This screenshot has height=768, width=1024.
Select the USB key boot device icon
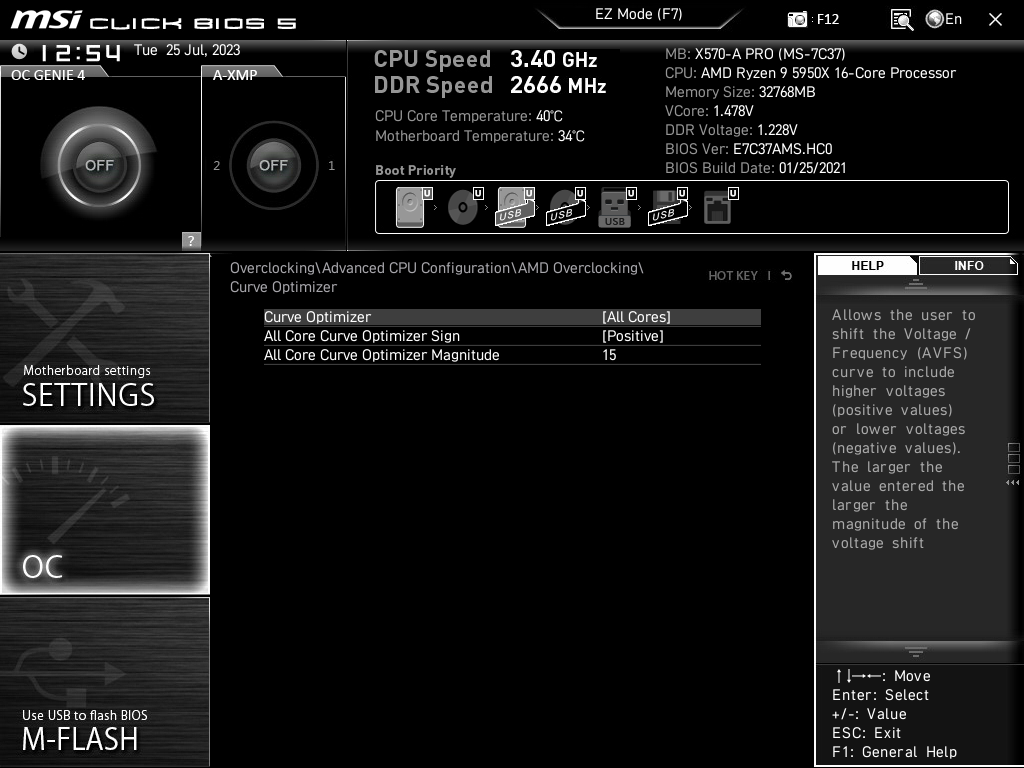pyautogui.click(x=614, y=207)
